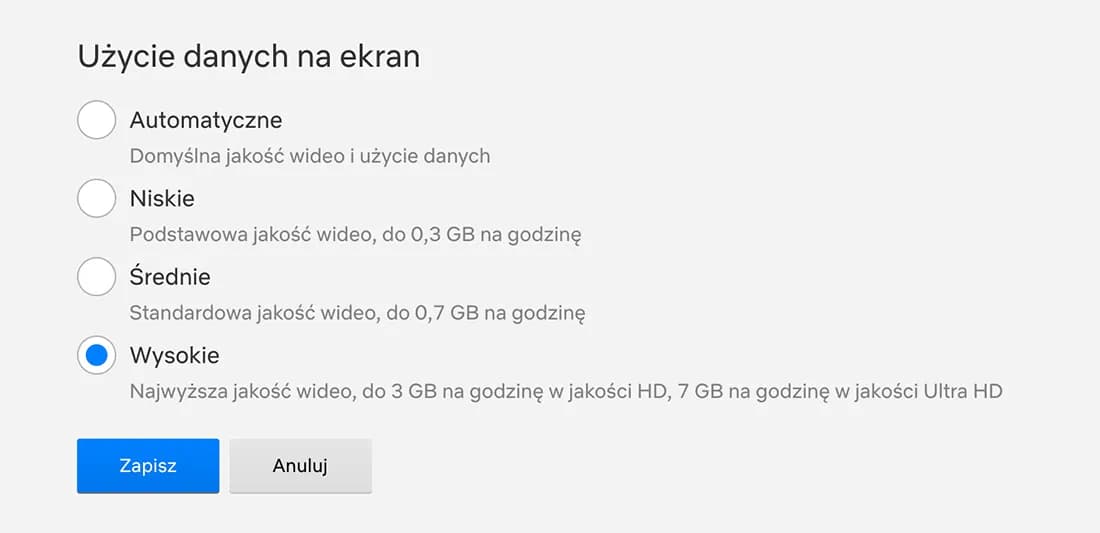Click the "0,7 GB" text under Średnie
Screen dimensions: 1100x533
(x=437, y=313)
